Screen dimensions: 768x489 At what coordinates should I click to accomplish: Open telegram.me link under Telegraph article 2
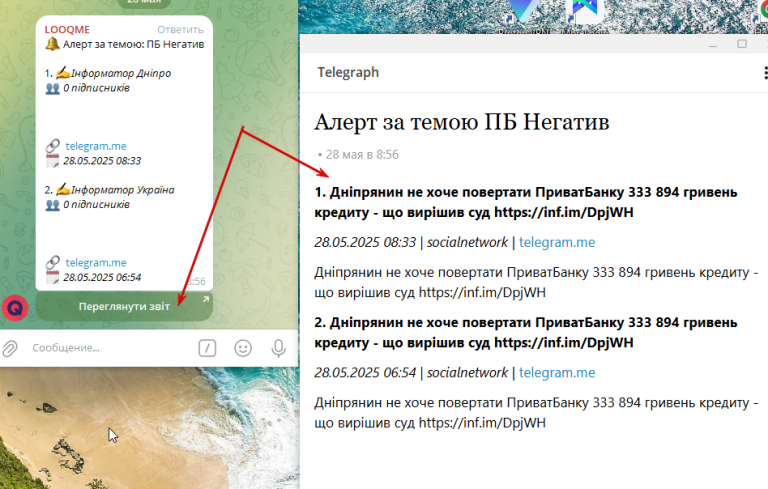[x=557, y=372]
